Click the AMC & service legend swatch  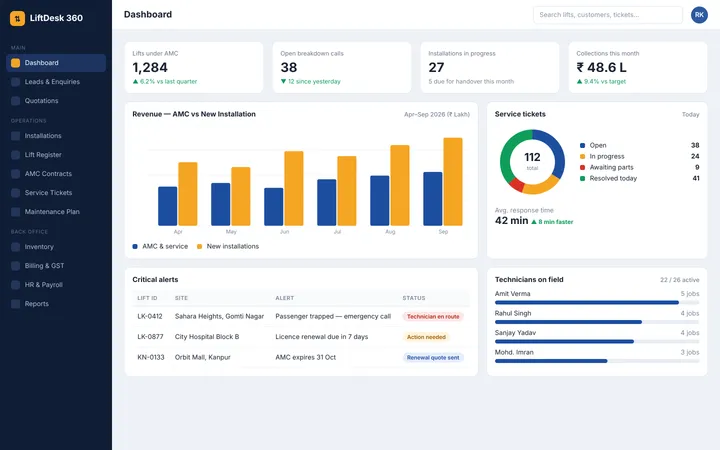[x=135, y=247]
